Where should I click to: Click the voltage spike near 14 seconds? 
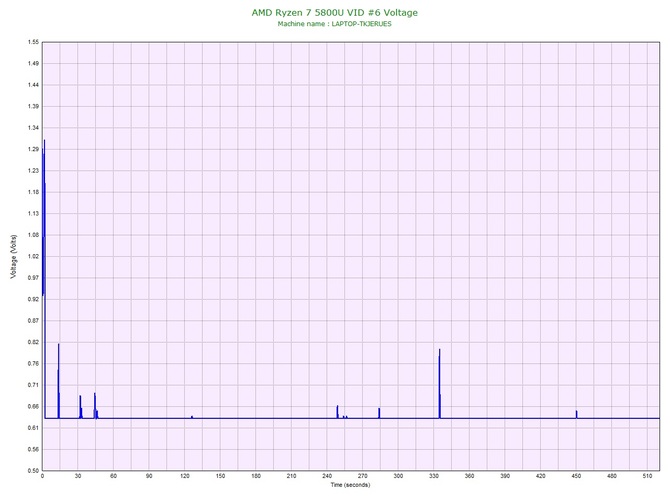(59, 381)
